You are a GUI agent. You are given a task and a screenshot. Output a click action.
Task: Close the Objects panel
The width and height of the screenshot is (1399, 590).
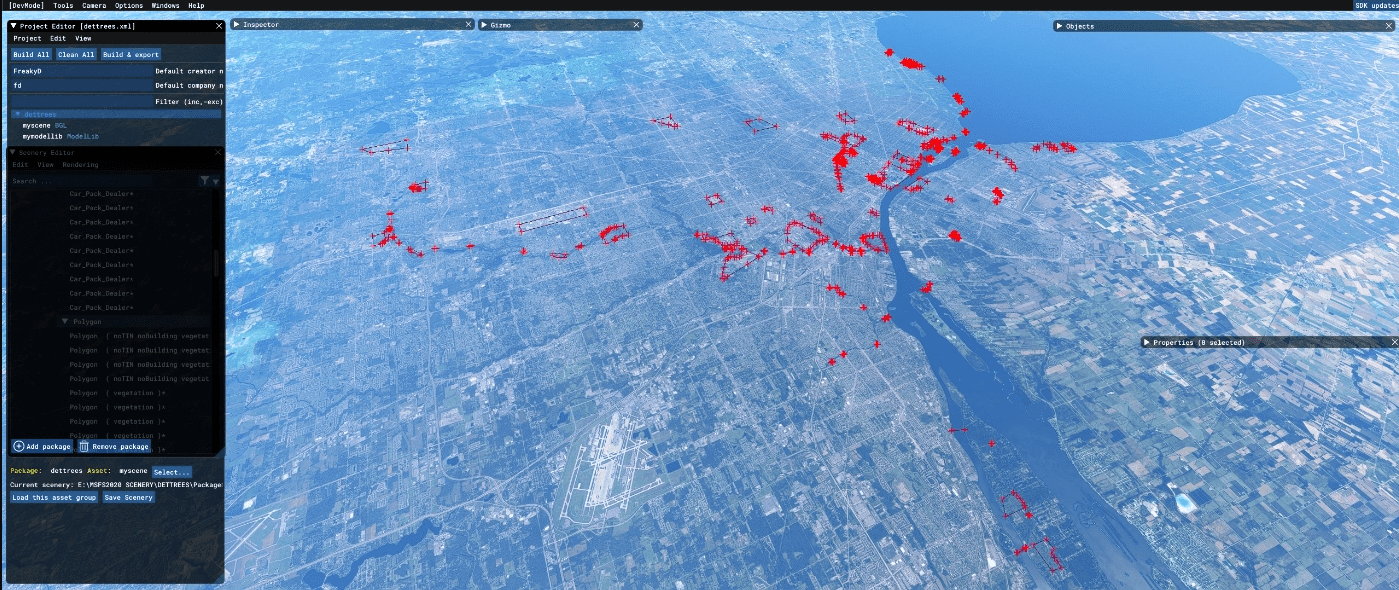click(x=1394, y=26)
